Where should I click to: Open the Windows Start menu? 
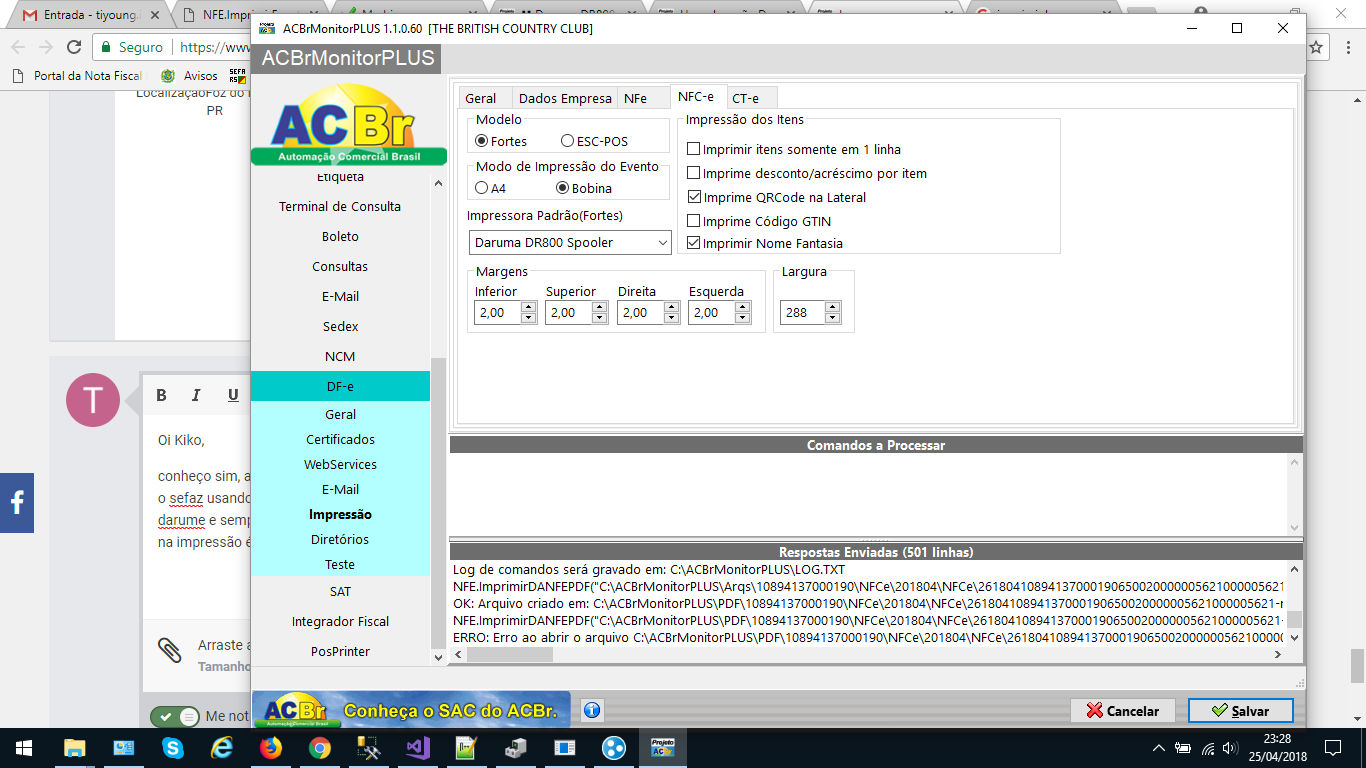pyautogui.click(x=23, y=747)
